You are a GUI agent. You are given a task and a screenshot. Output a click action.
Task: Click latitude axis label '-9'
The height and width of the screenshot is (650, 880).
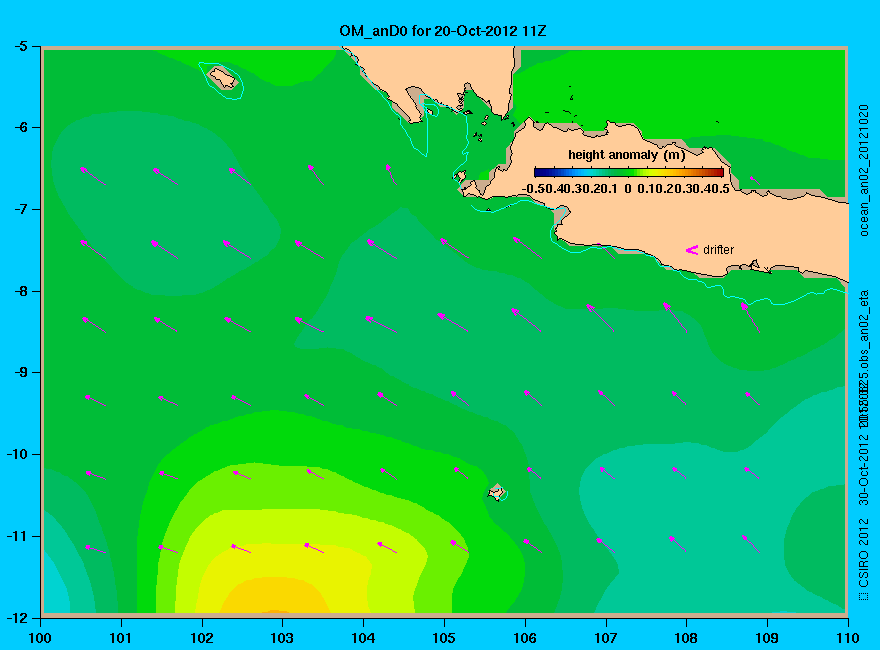20,372
